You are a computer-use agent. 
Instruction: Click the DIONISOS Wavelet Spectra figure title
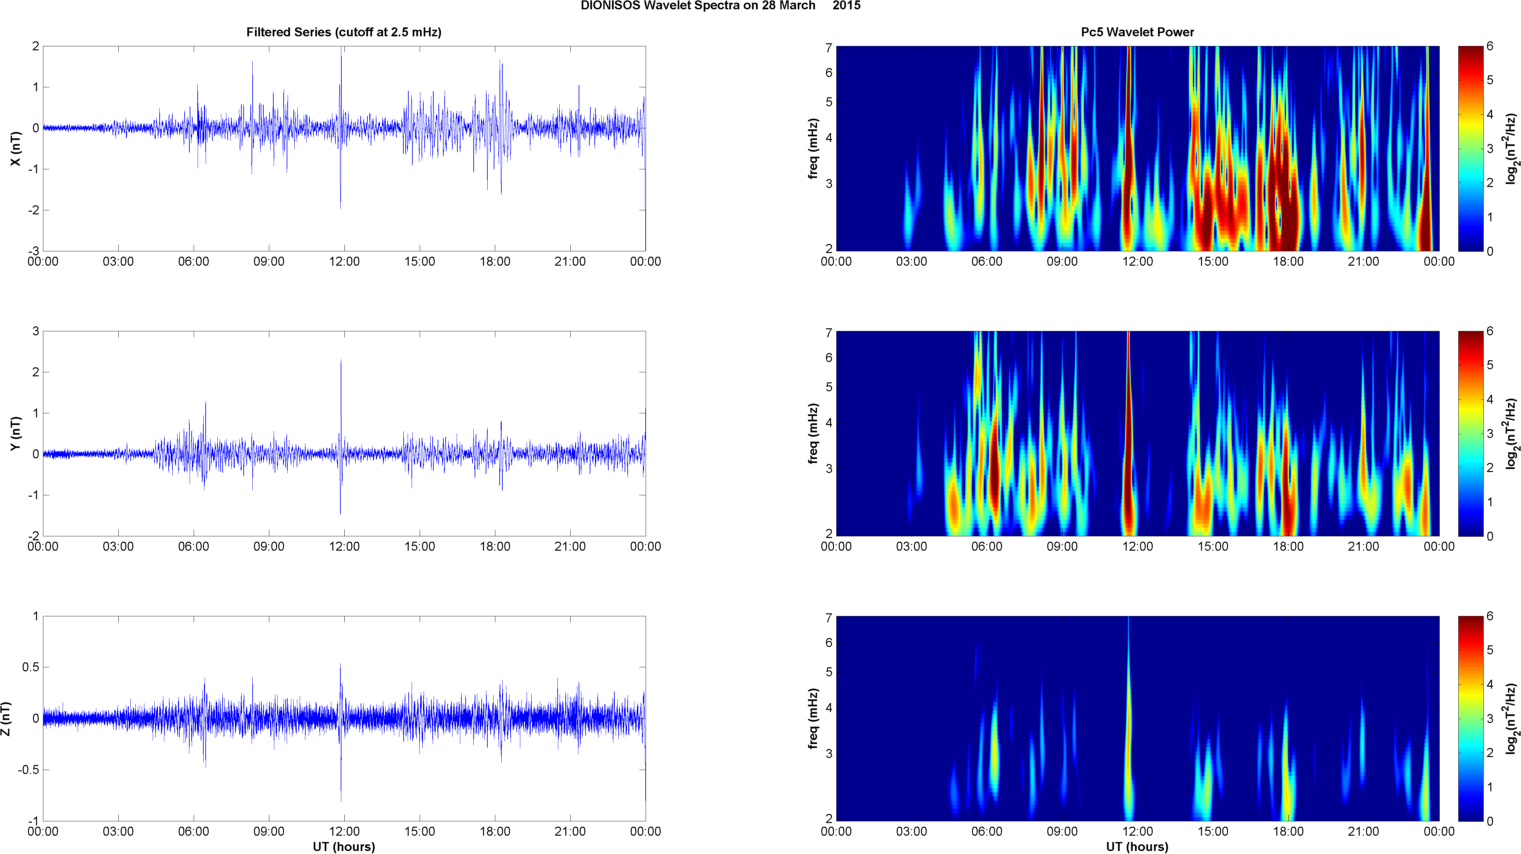[x=720, y=6]
